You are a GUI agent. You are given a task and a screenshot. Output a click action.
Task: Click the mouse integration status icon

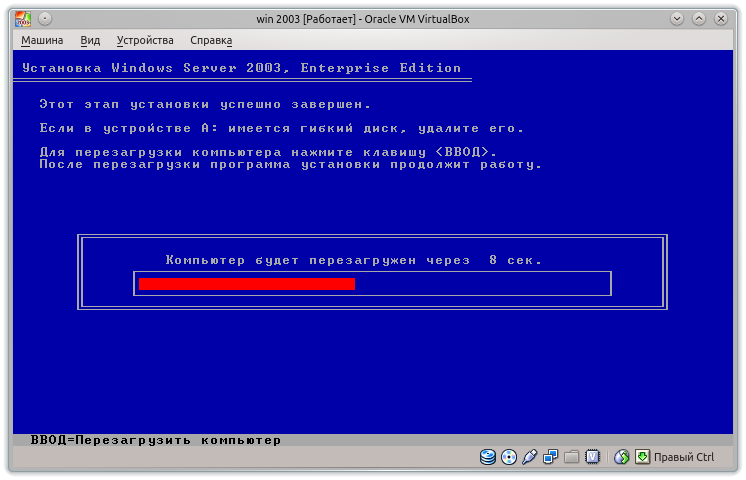coord(621,457)
